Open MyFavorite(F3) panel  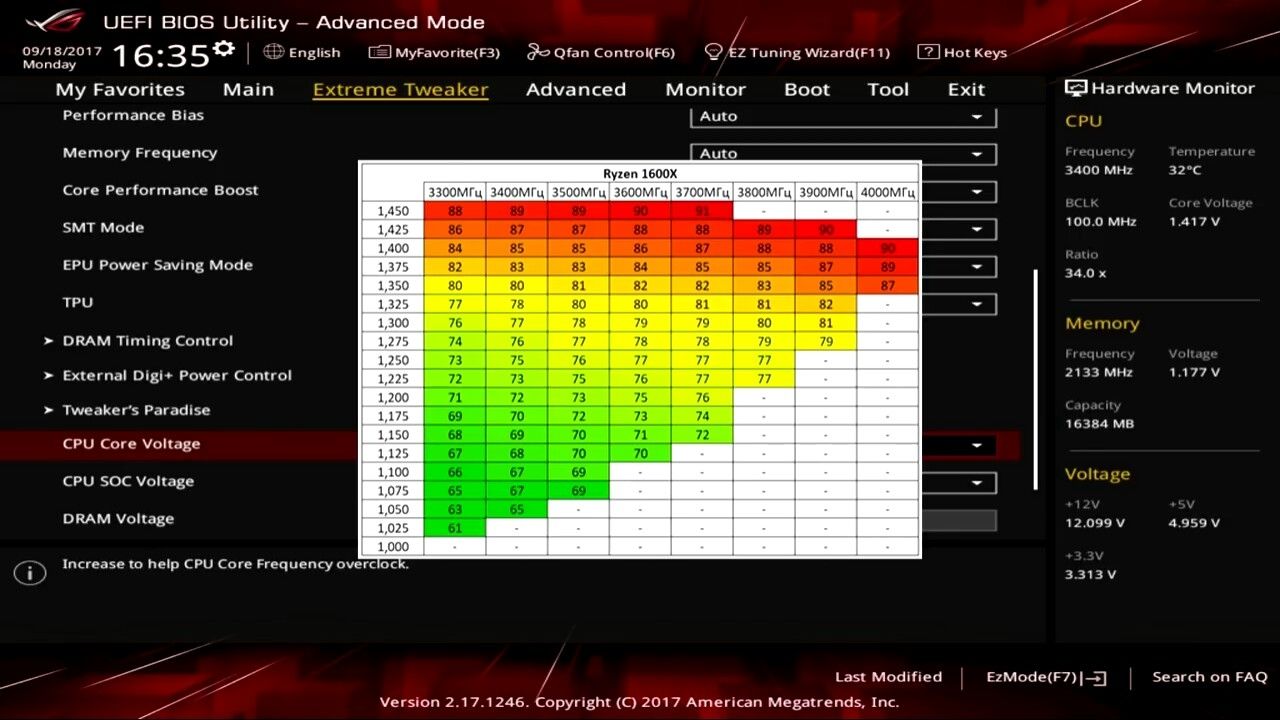(x=434, y=52)
